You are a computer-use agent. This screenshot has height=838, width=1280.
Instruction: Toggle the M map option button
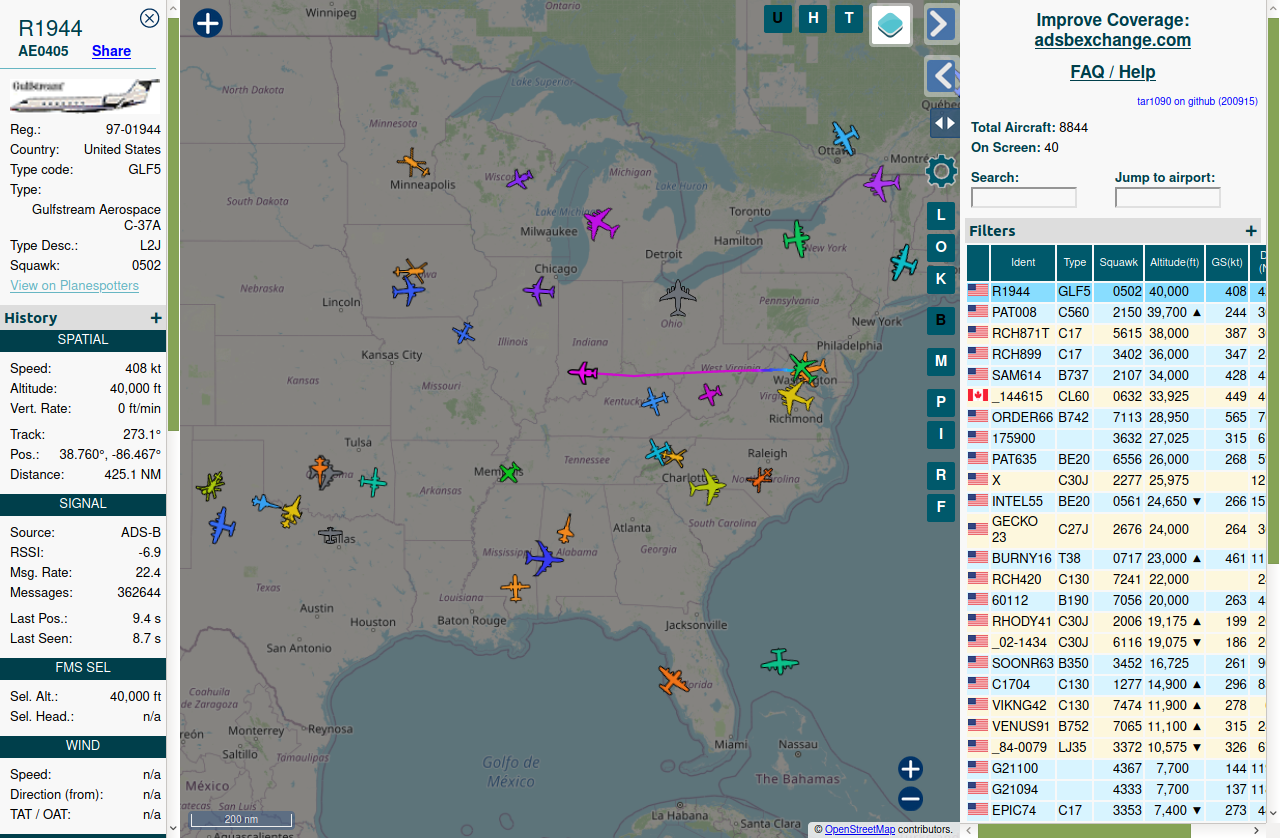tap(940, 361)
